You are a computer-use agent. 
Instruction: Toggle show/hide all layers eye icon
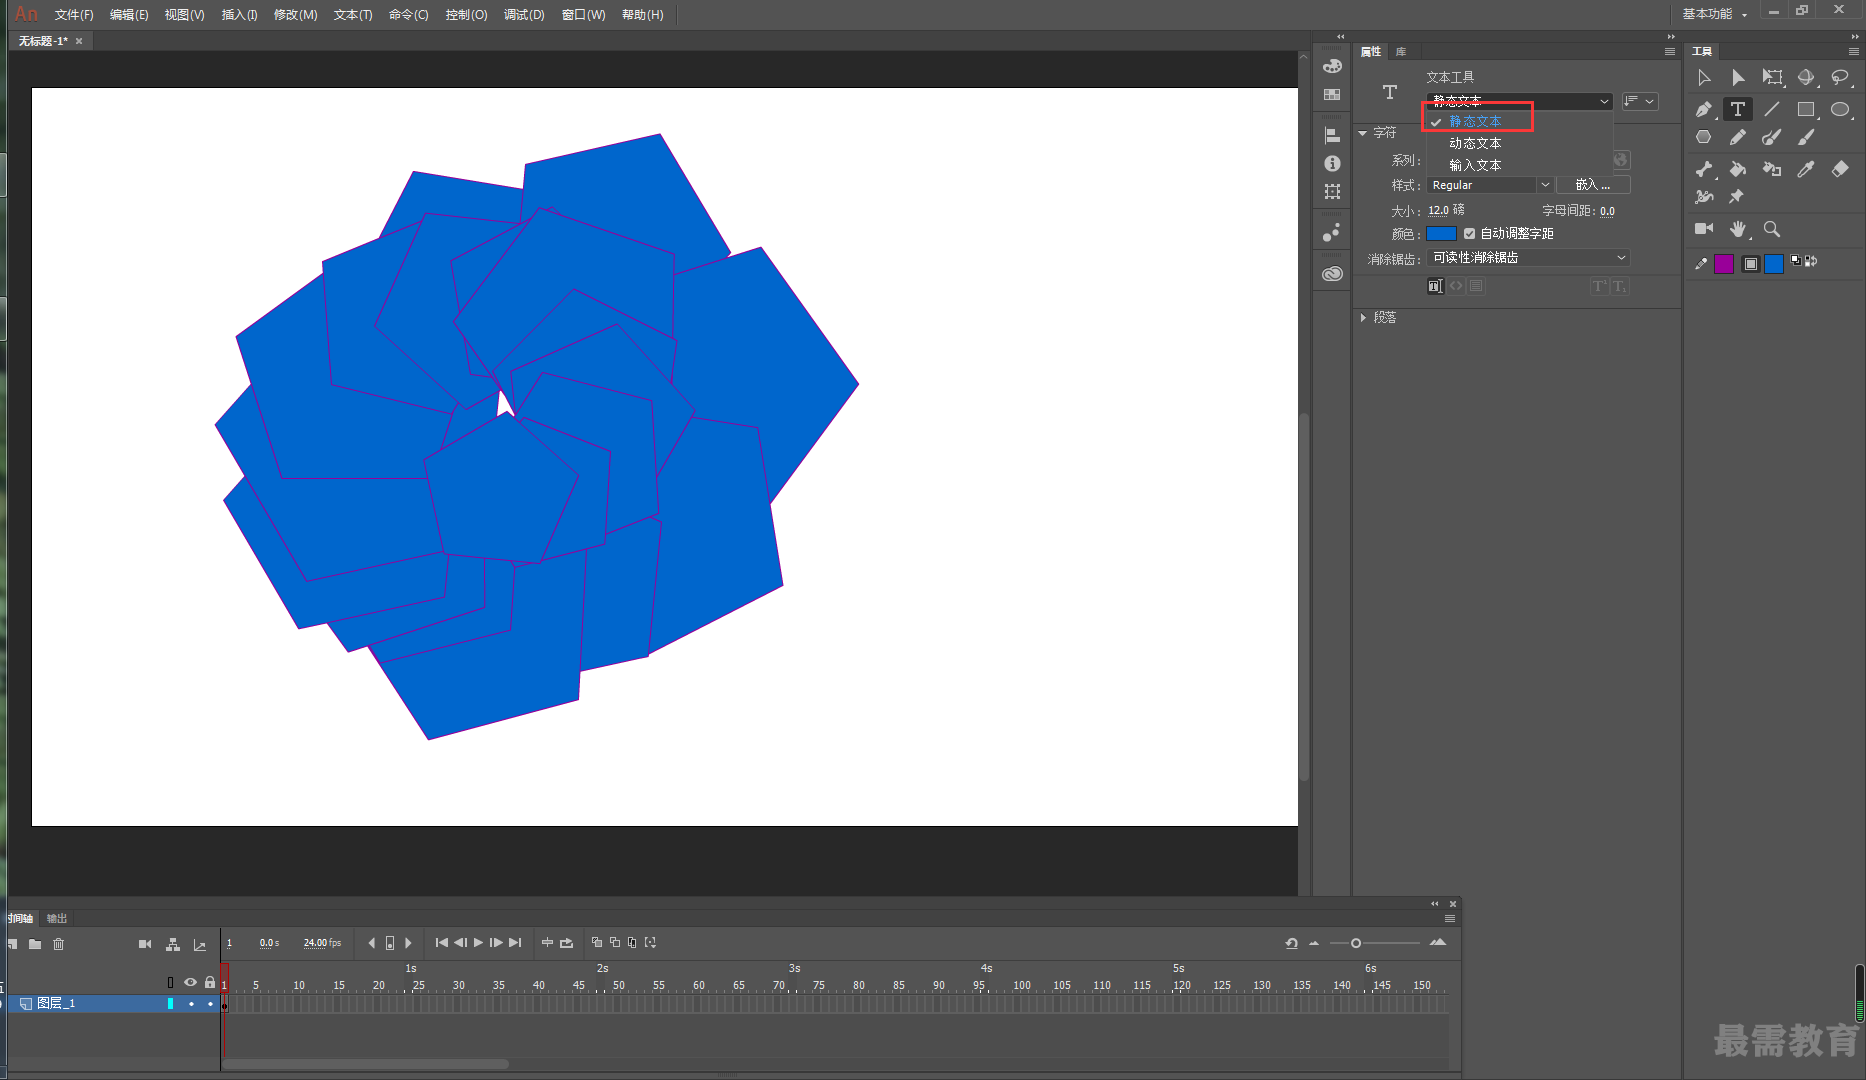190,982
